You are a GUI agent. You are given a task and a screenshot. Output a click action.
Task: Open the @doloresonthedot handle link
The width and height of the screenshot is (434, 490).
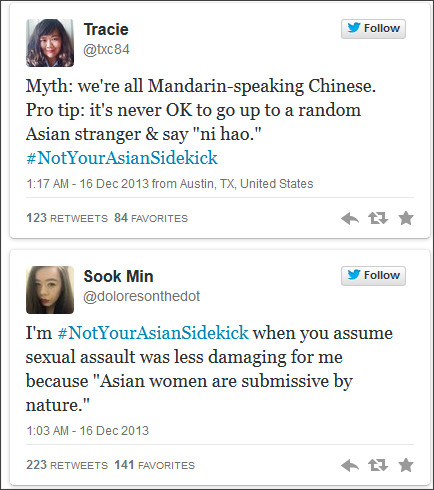click(x=142, y=296)
